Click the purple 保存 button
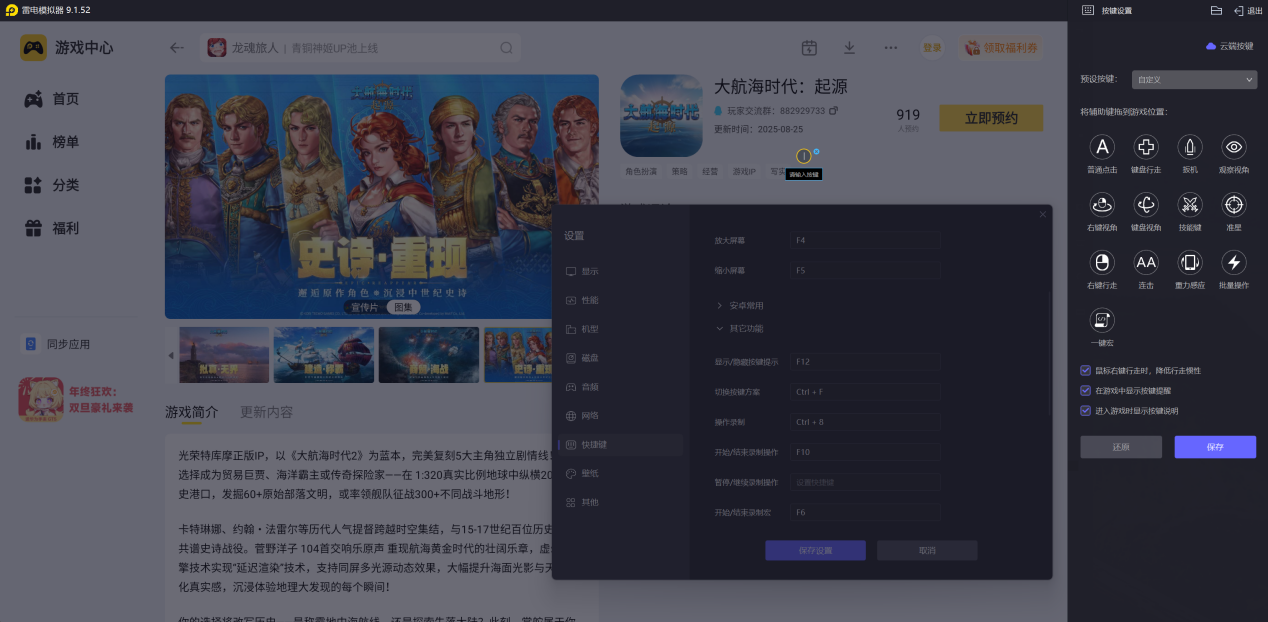1268x622 pixels. (x=1215, y=447)
